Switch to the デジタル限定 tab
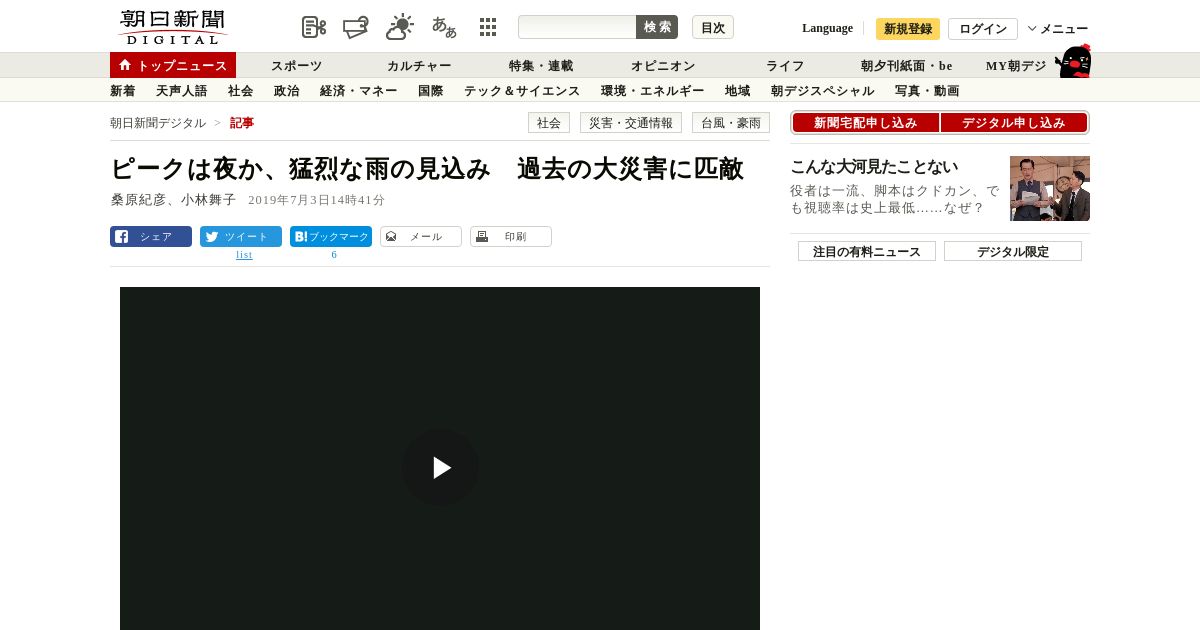Screen dimensions: 1200x630 point(1013,251)
